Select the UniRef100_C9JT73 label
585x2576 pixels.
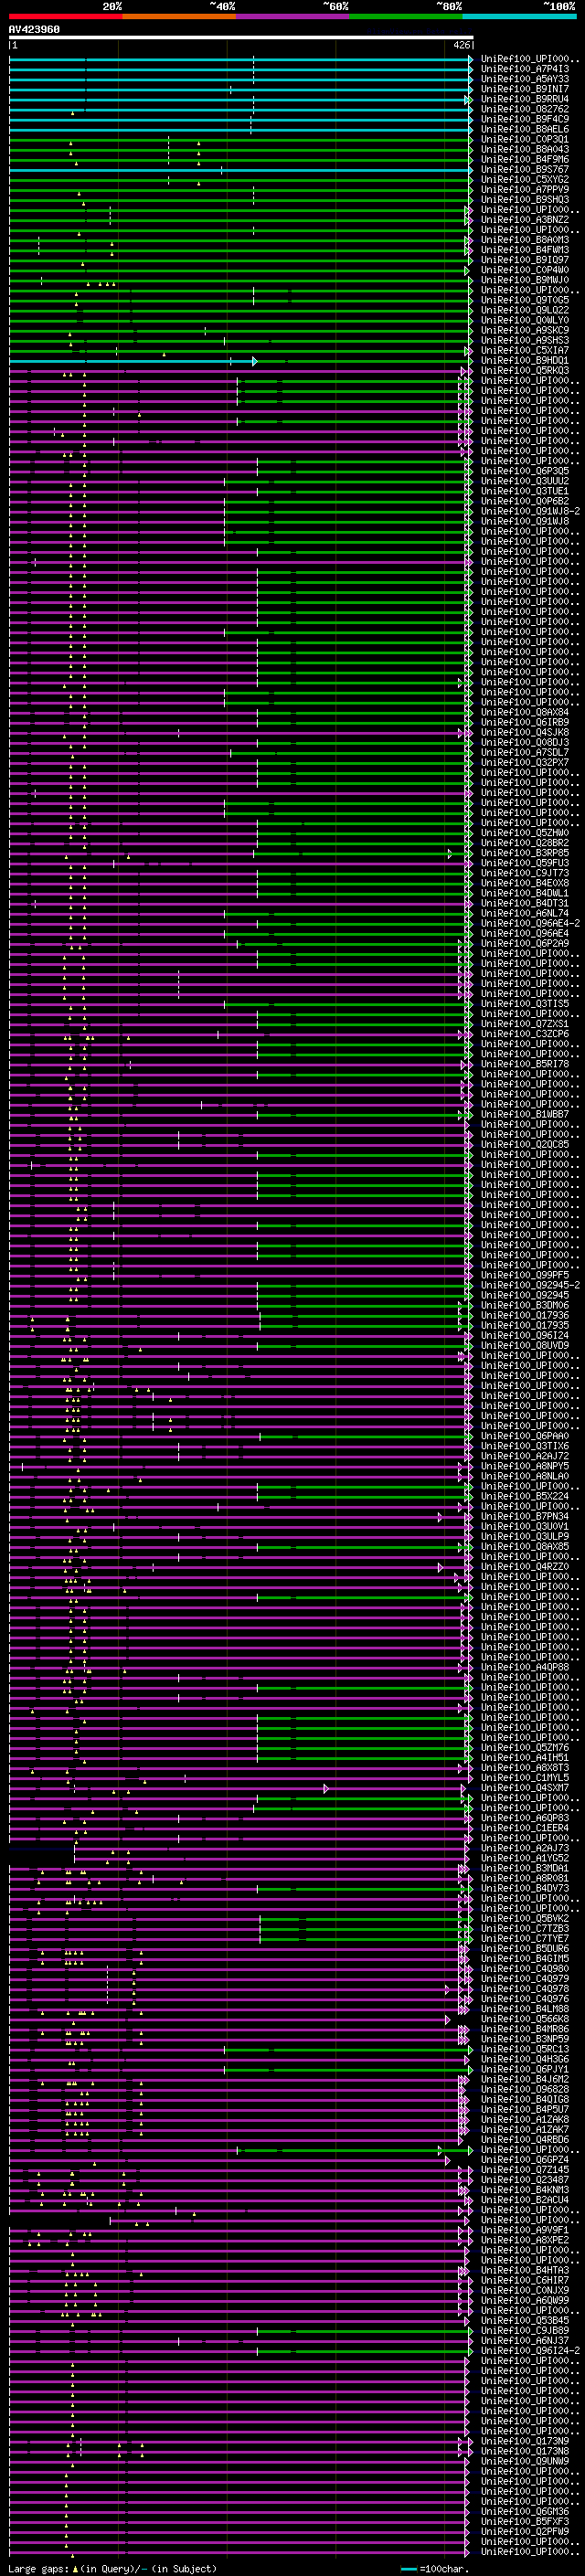tap(525, 873)
